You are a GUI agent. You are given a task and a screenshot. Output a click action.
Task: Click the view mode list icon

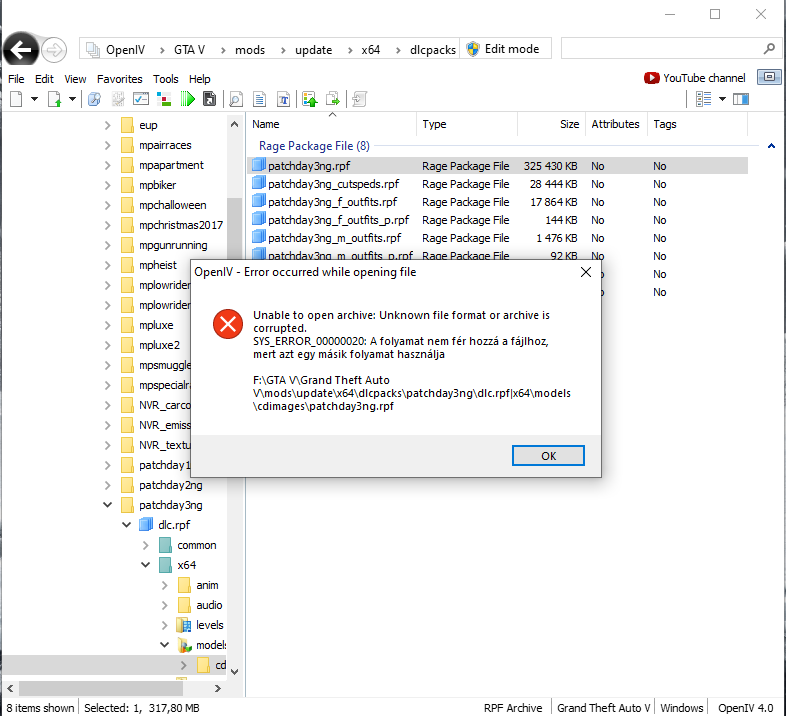[x=703, y=99]
